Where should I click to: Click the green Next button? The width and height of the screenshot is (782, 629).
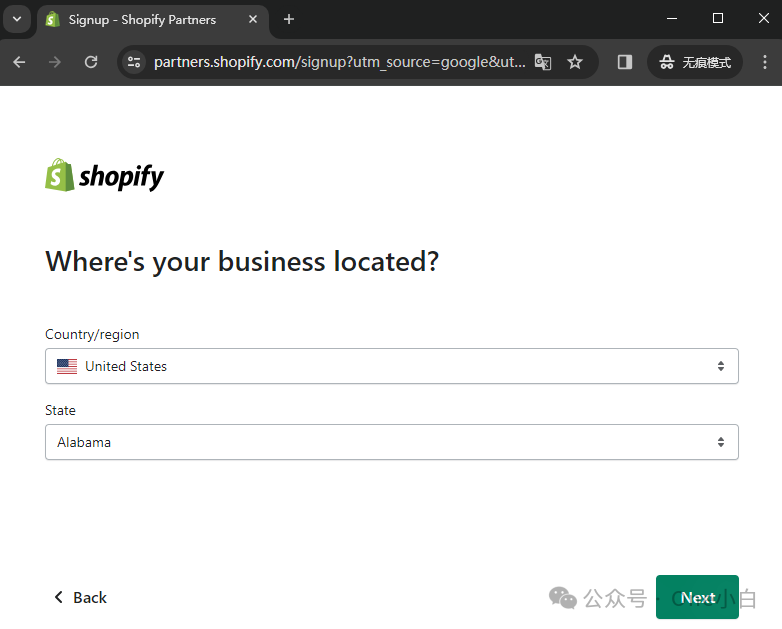[x=697, y=597]
